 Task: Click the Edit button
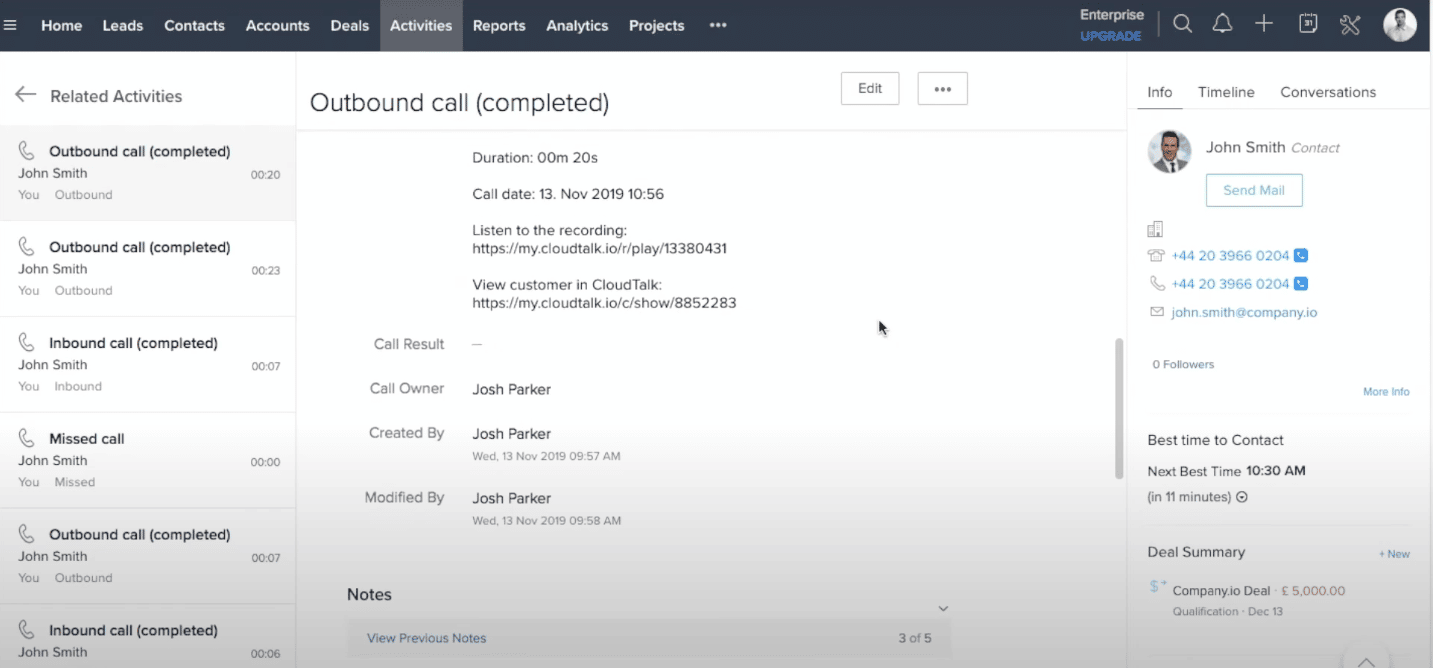[x=869, y=88]
